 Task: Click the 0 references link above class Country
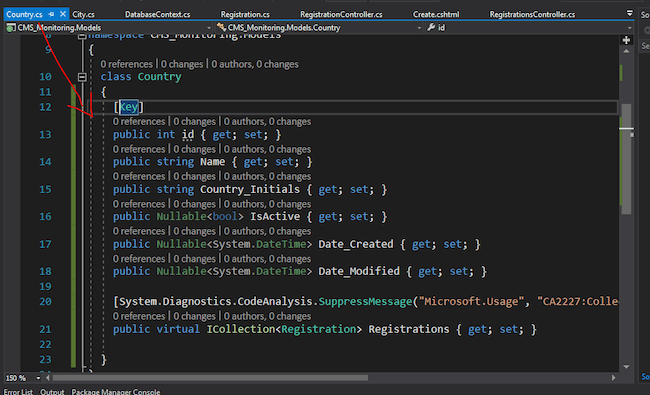coord(126,64)
